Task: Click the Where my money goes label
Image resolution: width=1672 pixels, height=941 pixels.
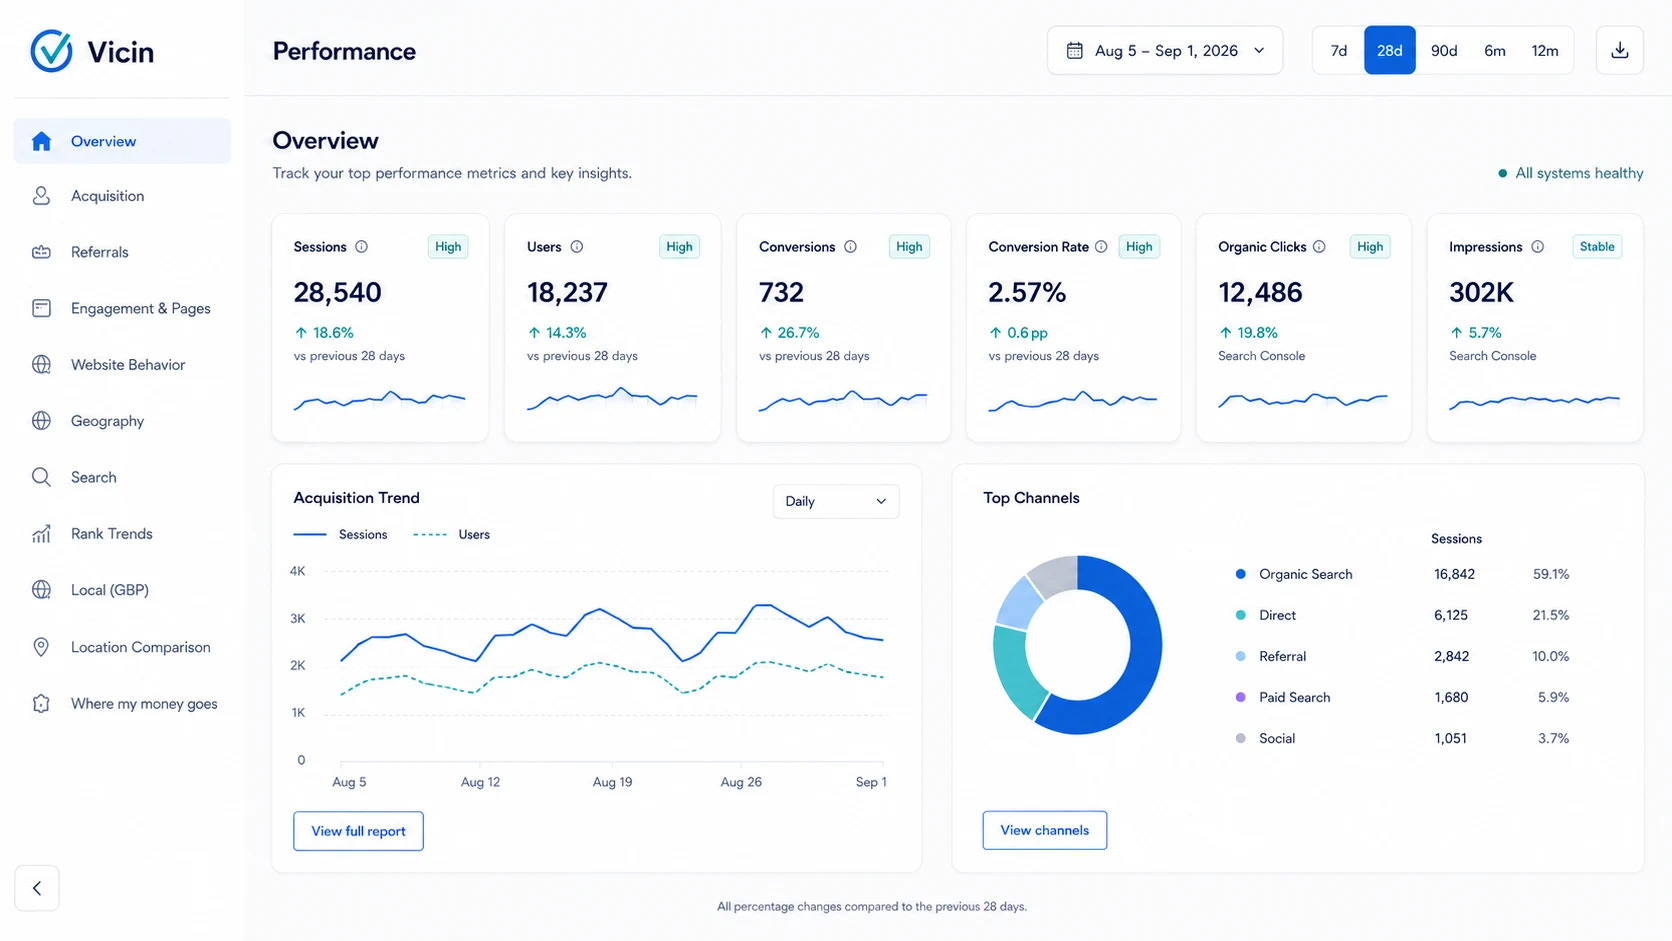Action: 144,703
